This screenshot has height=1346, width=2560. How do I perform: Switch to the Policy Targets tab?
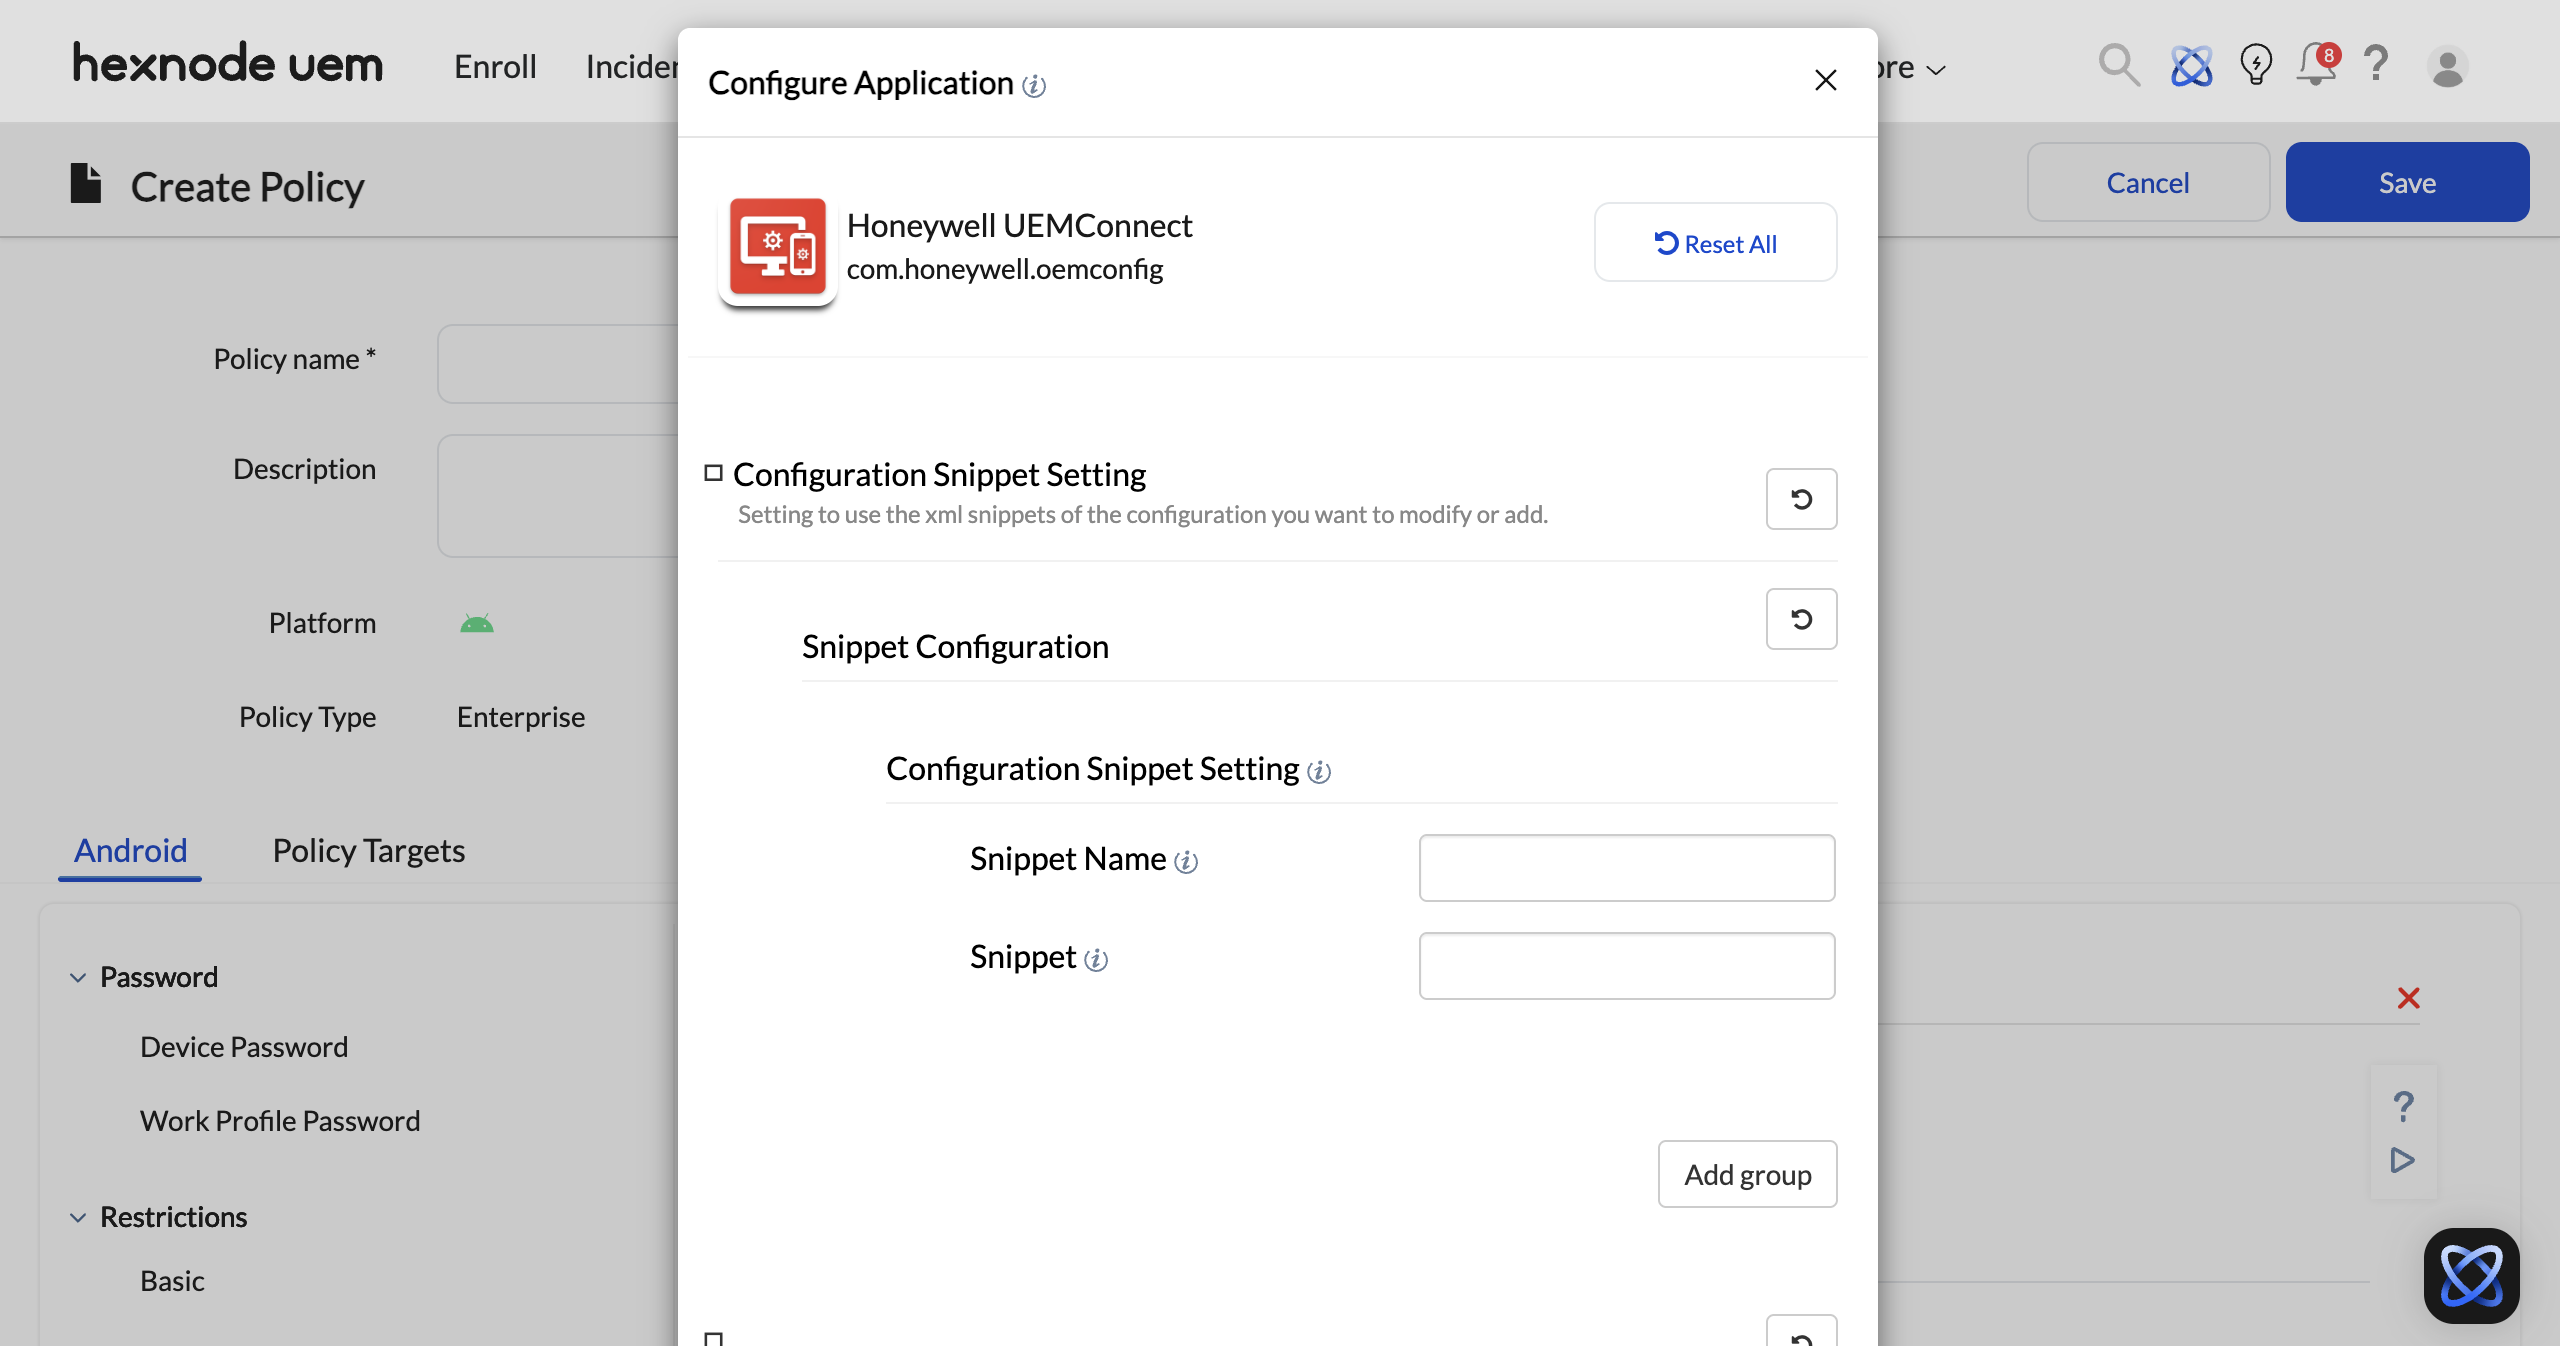pos(368,850)
